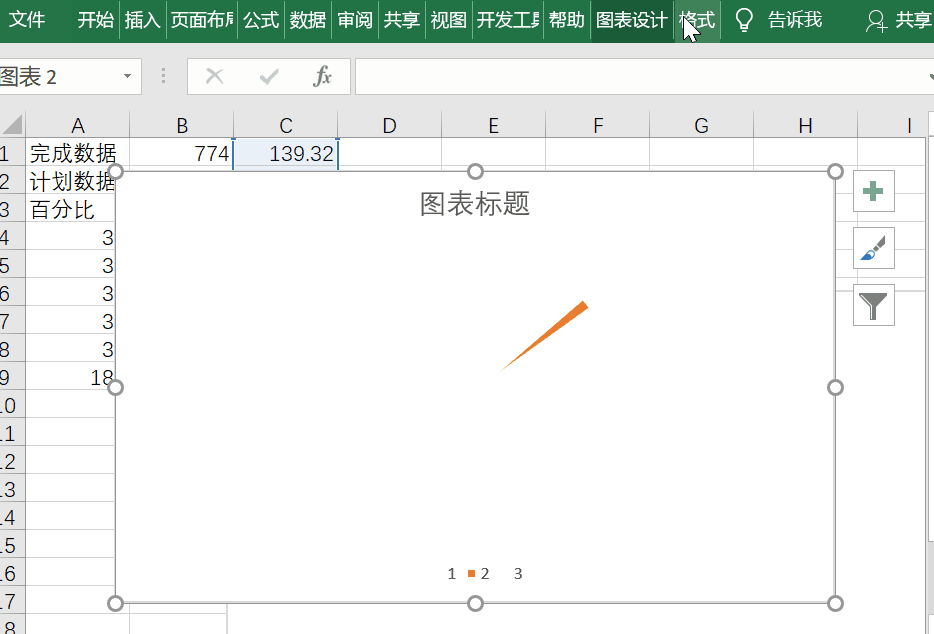Open the 插入 ribbon tab

142,20
